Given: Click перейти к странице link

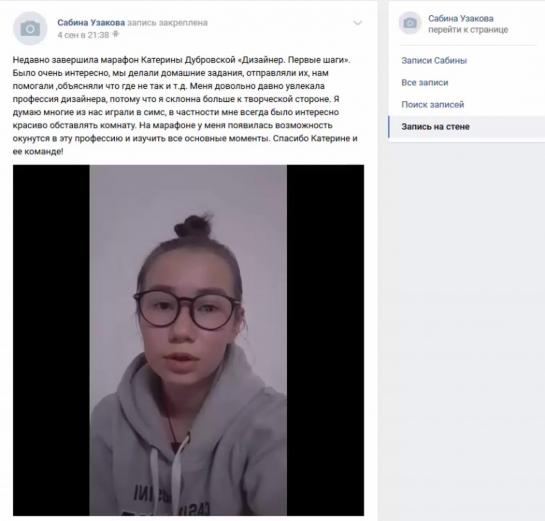Looking at the screenshot, I should 468,30.
